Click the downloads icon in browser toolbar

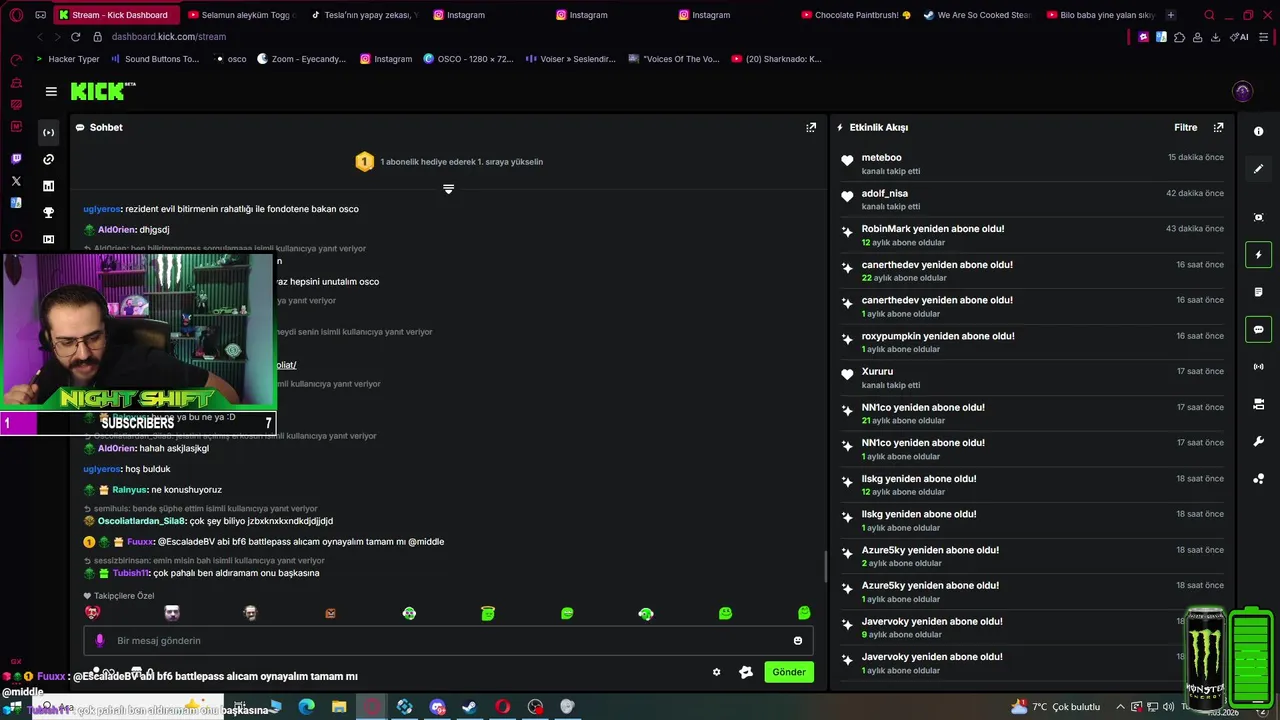(x=1215, y=37)
